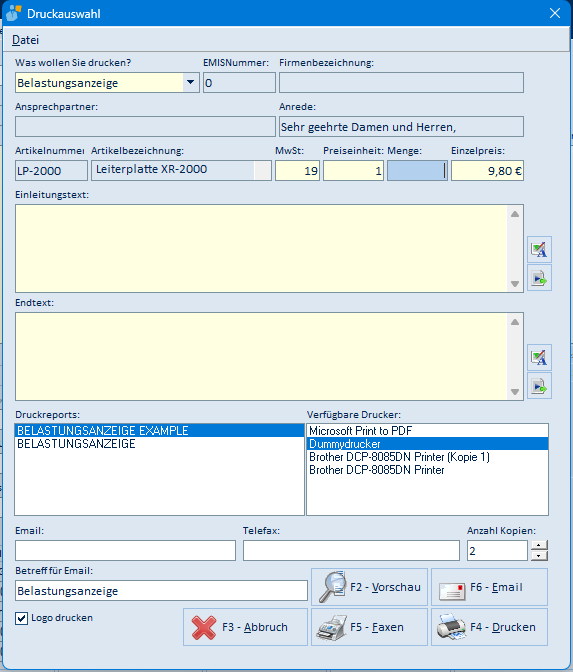Click the F4 - Drucken printer button
Screen dimensions: 573x672
click(489, 627)
